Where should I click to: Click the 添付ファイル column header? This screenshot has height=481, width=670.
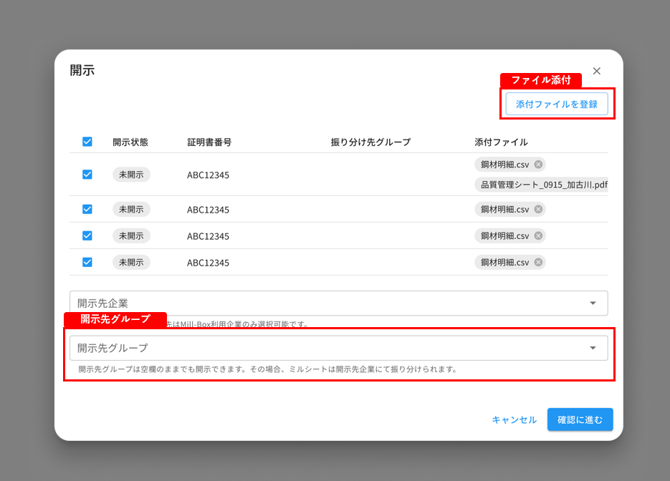pos(501,142)
